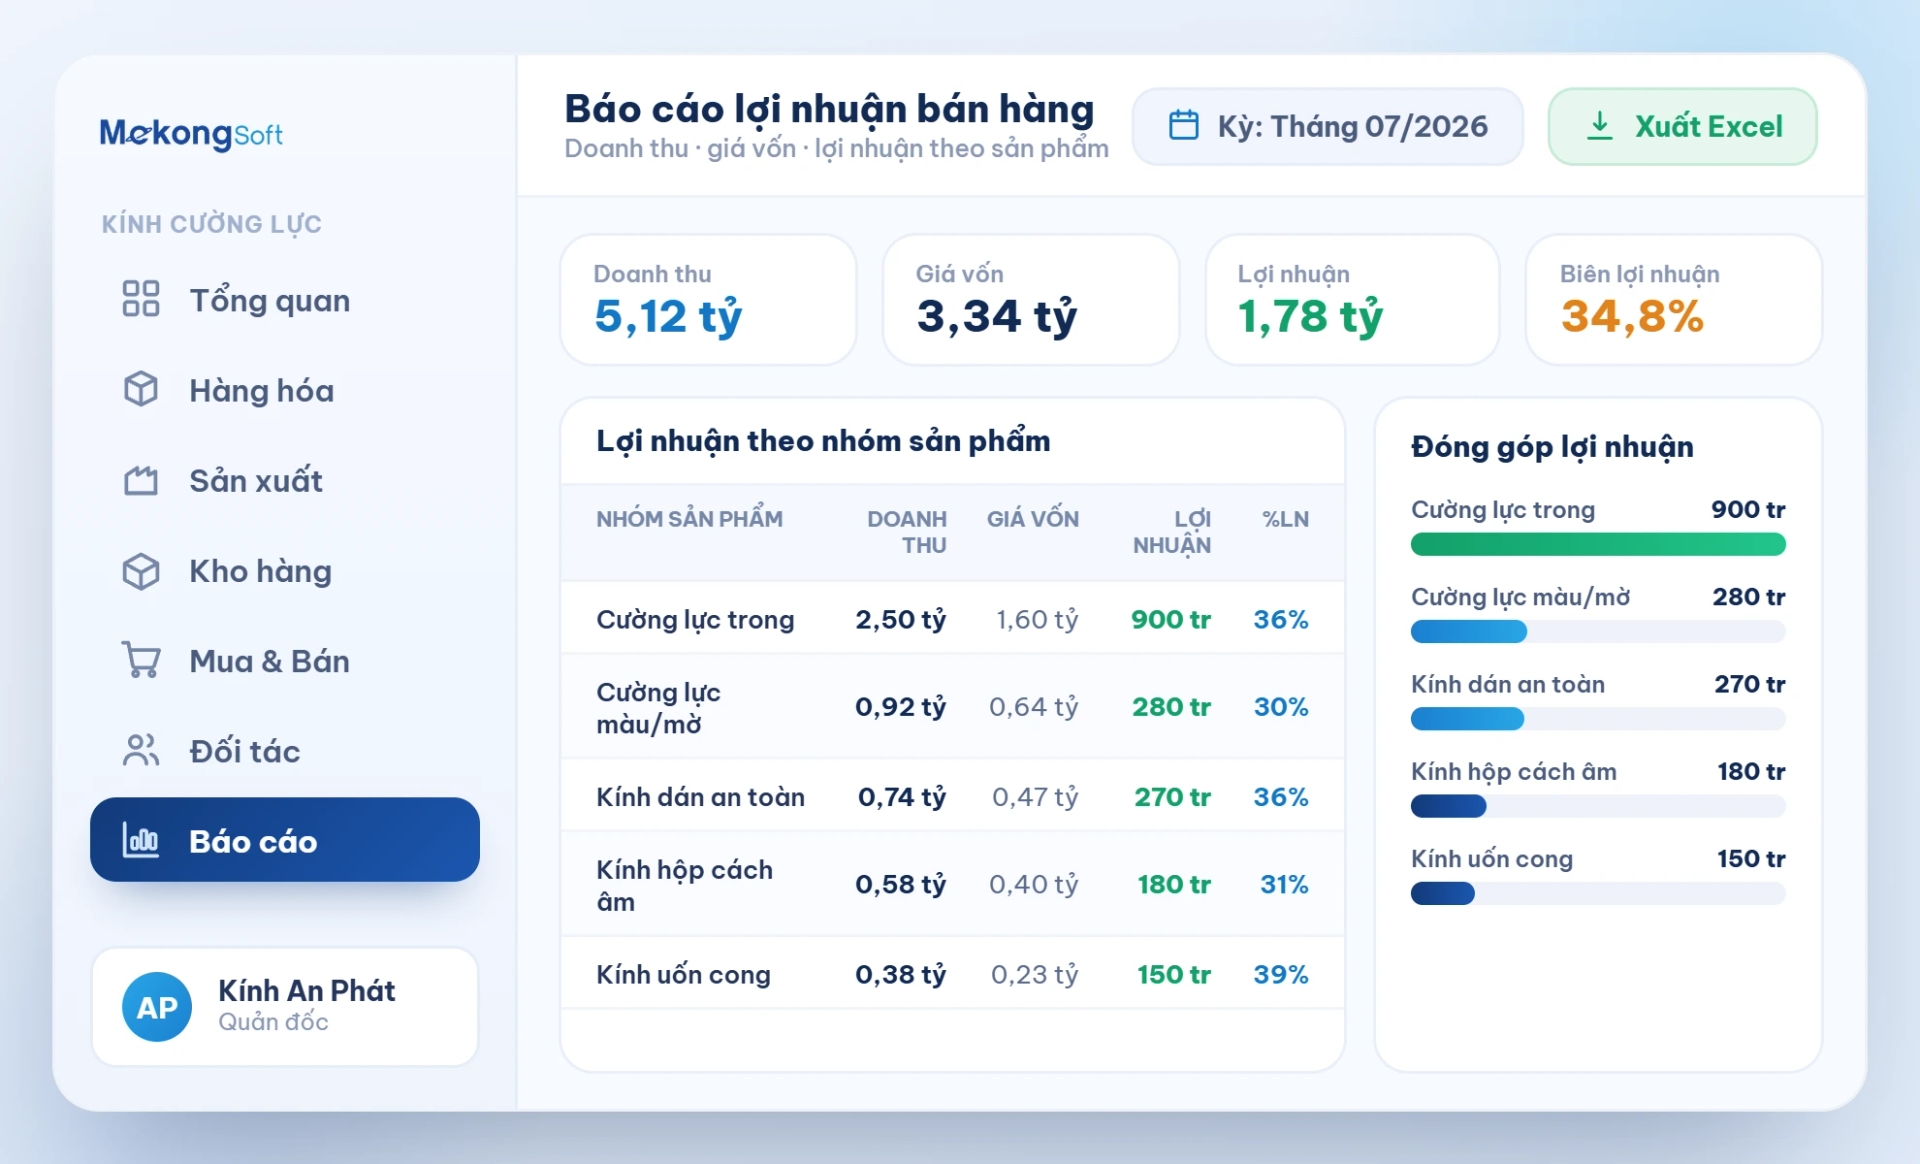
Task: Click the 30% margin cell
Action: coord(1281,707)
